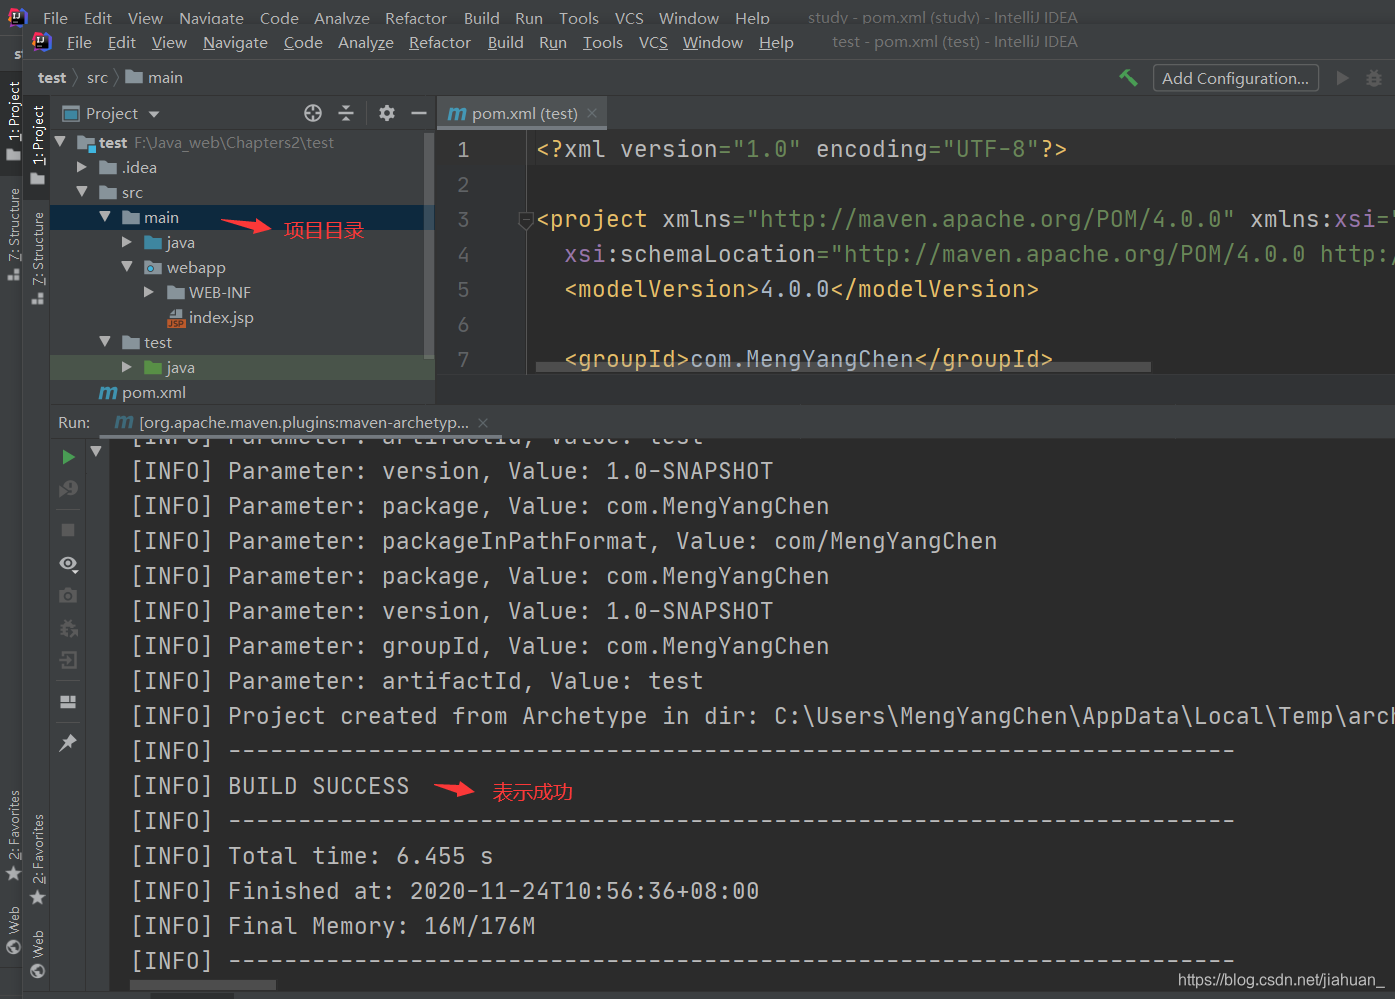Click the Favorites star icon on the inner sidebar
Screen dimensions: 1395x999
(38, 898)
